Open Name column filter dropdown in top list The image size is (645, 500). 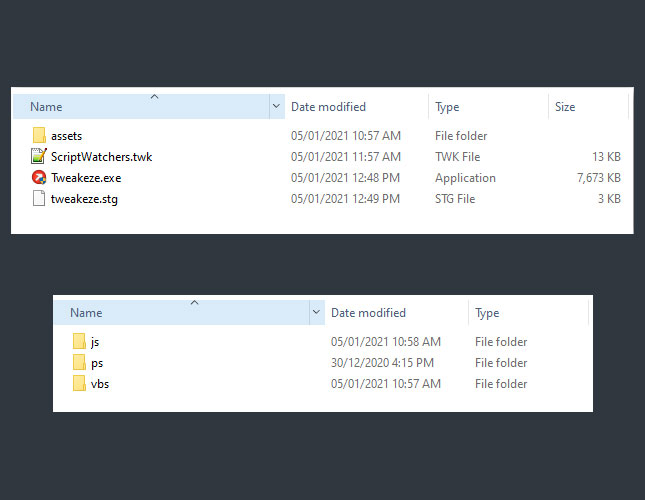[276, 106]
